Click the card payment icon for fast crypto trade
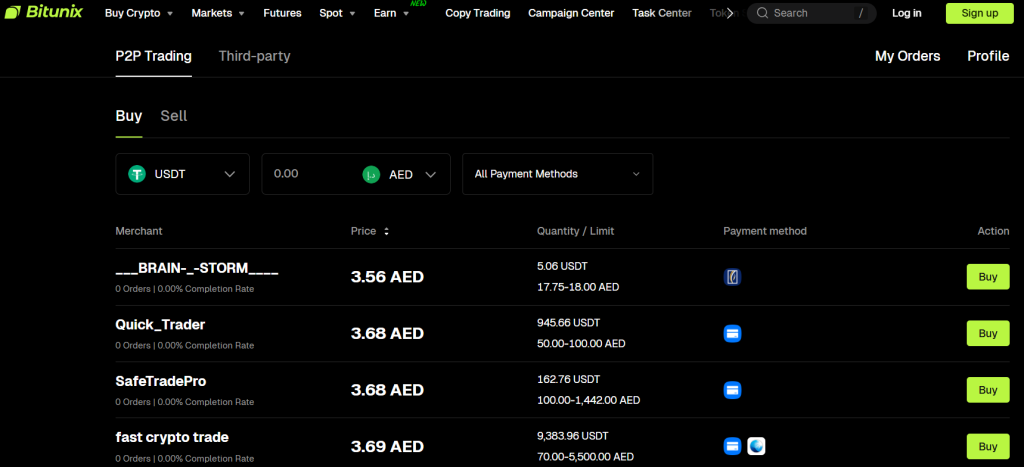 (x=733, y=447)
